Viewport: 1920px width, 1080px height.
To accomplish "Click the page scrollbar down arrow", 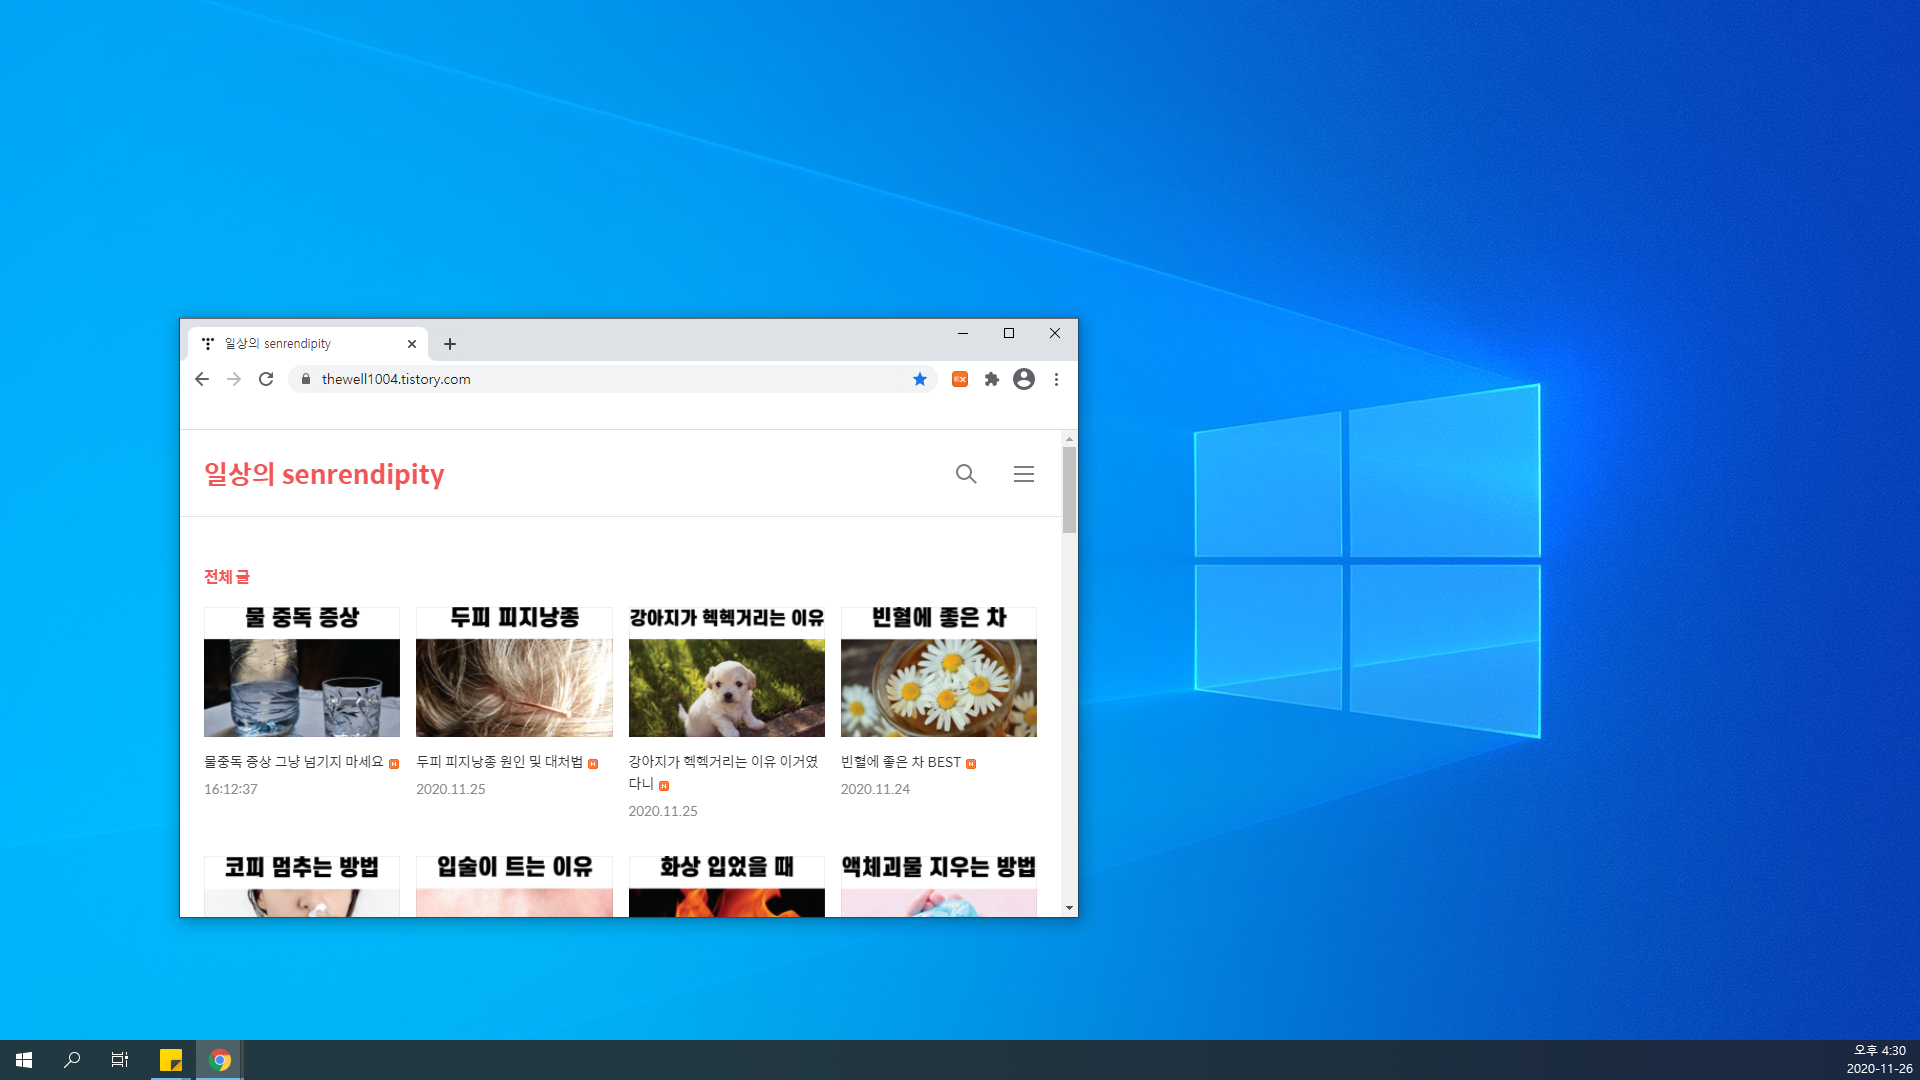I will [x=1069, y=908].
